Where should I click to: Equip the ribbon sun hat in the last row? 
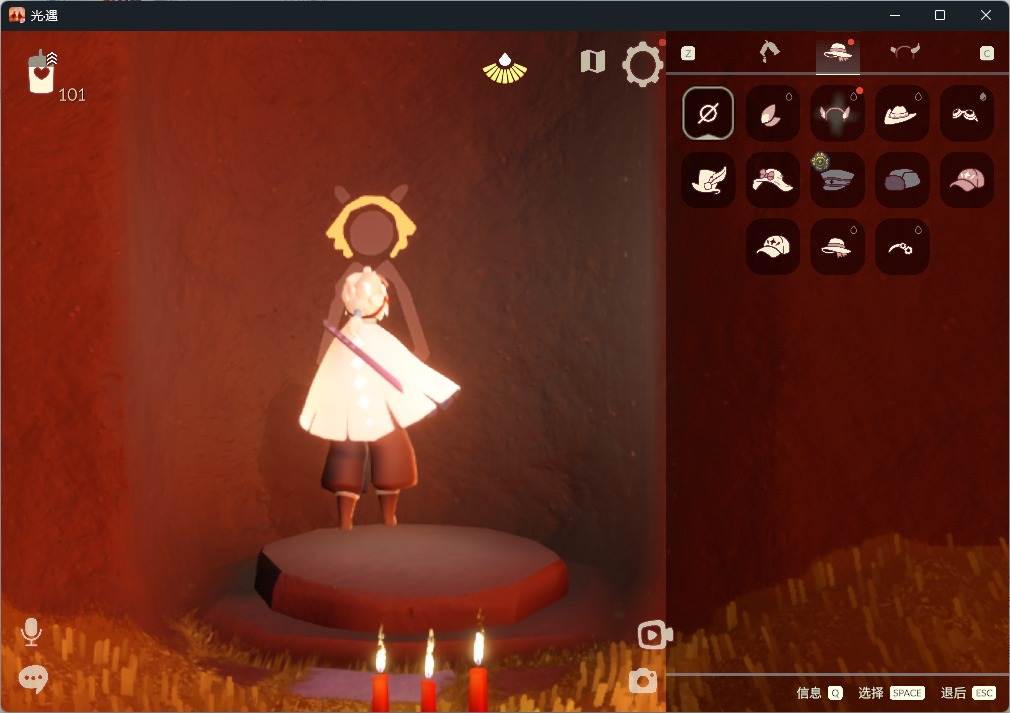pos(837,247)
